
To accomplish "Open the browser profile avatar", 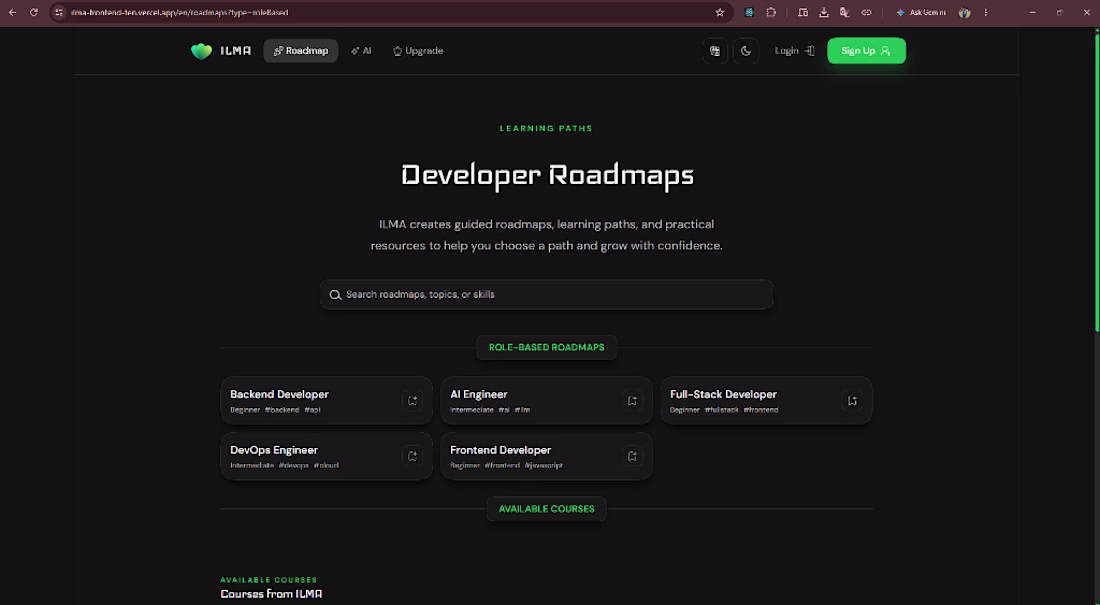I will [x=965, y=12].
